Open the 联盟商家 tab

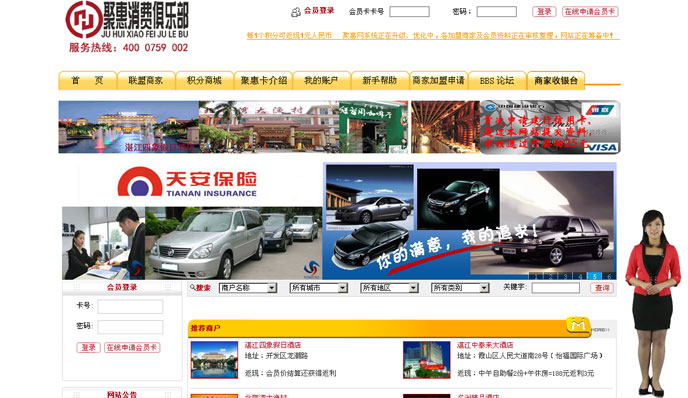coord(146,80)
